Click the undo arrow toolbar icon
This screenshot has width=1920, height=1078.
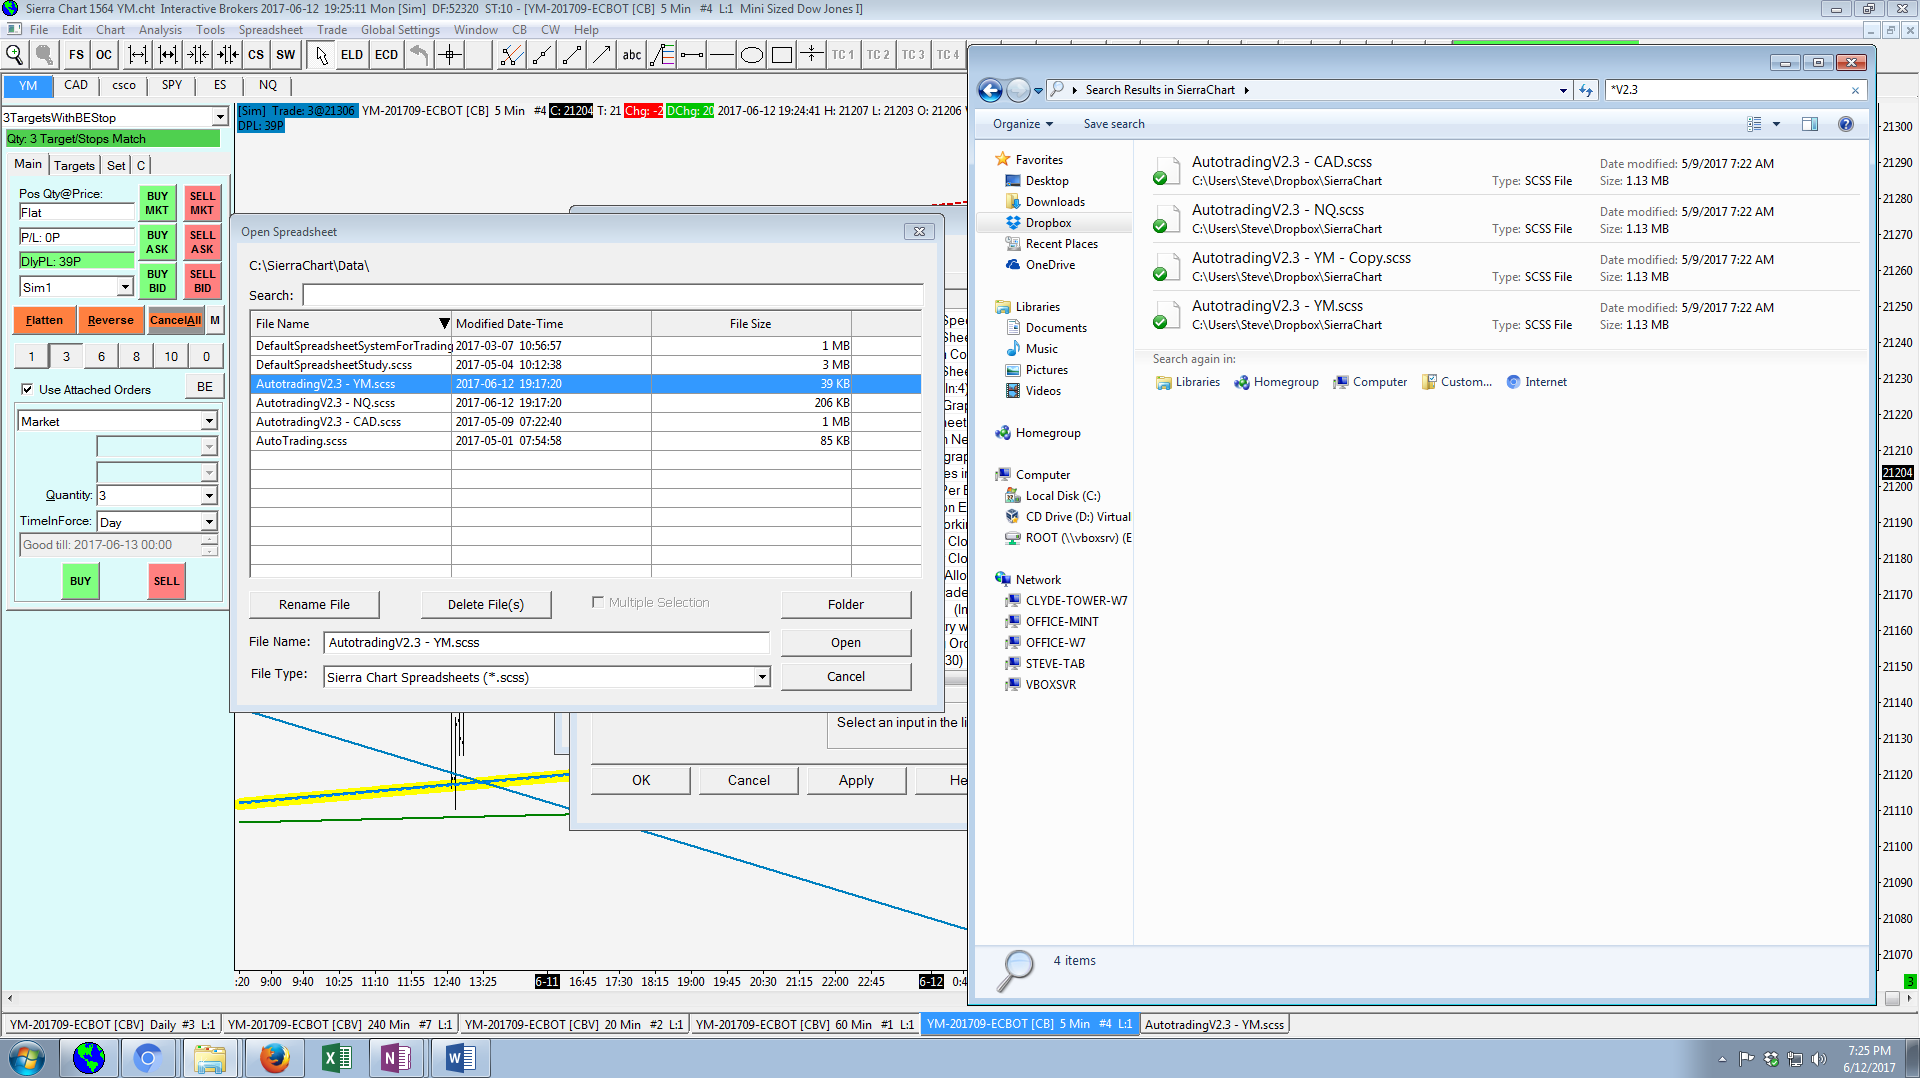pos(419,55)
